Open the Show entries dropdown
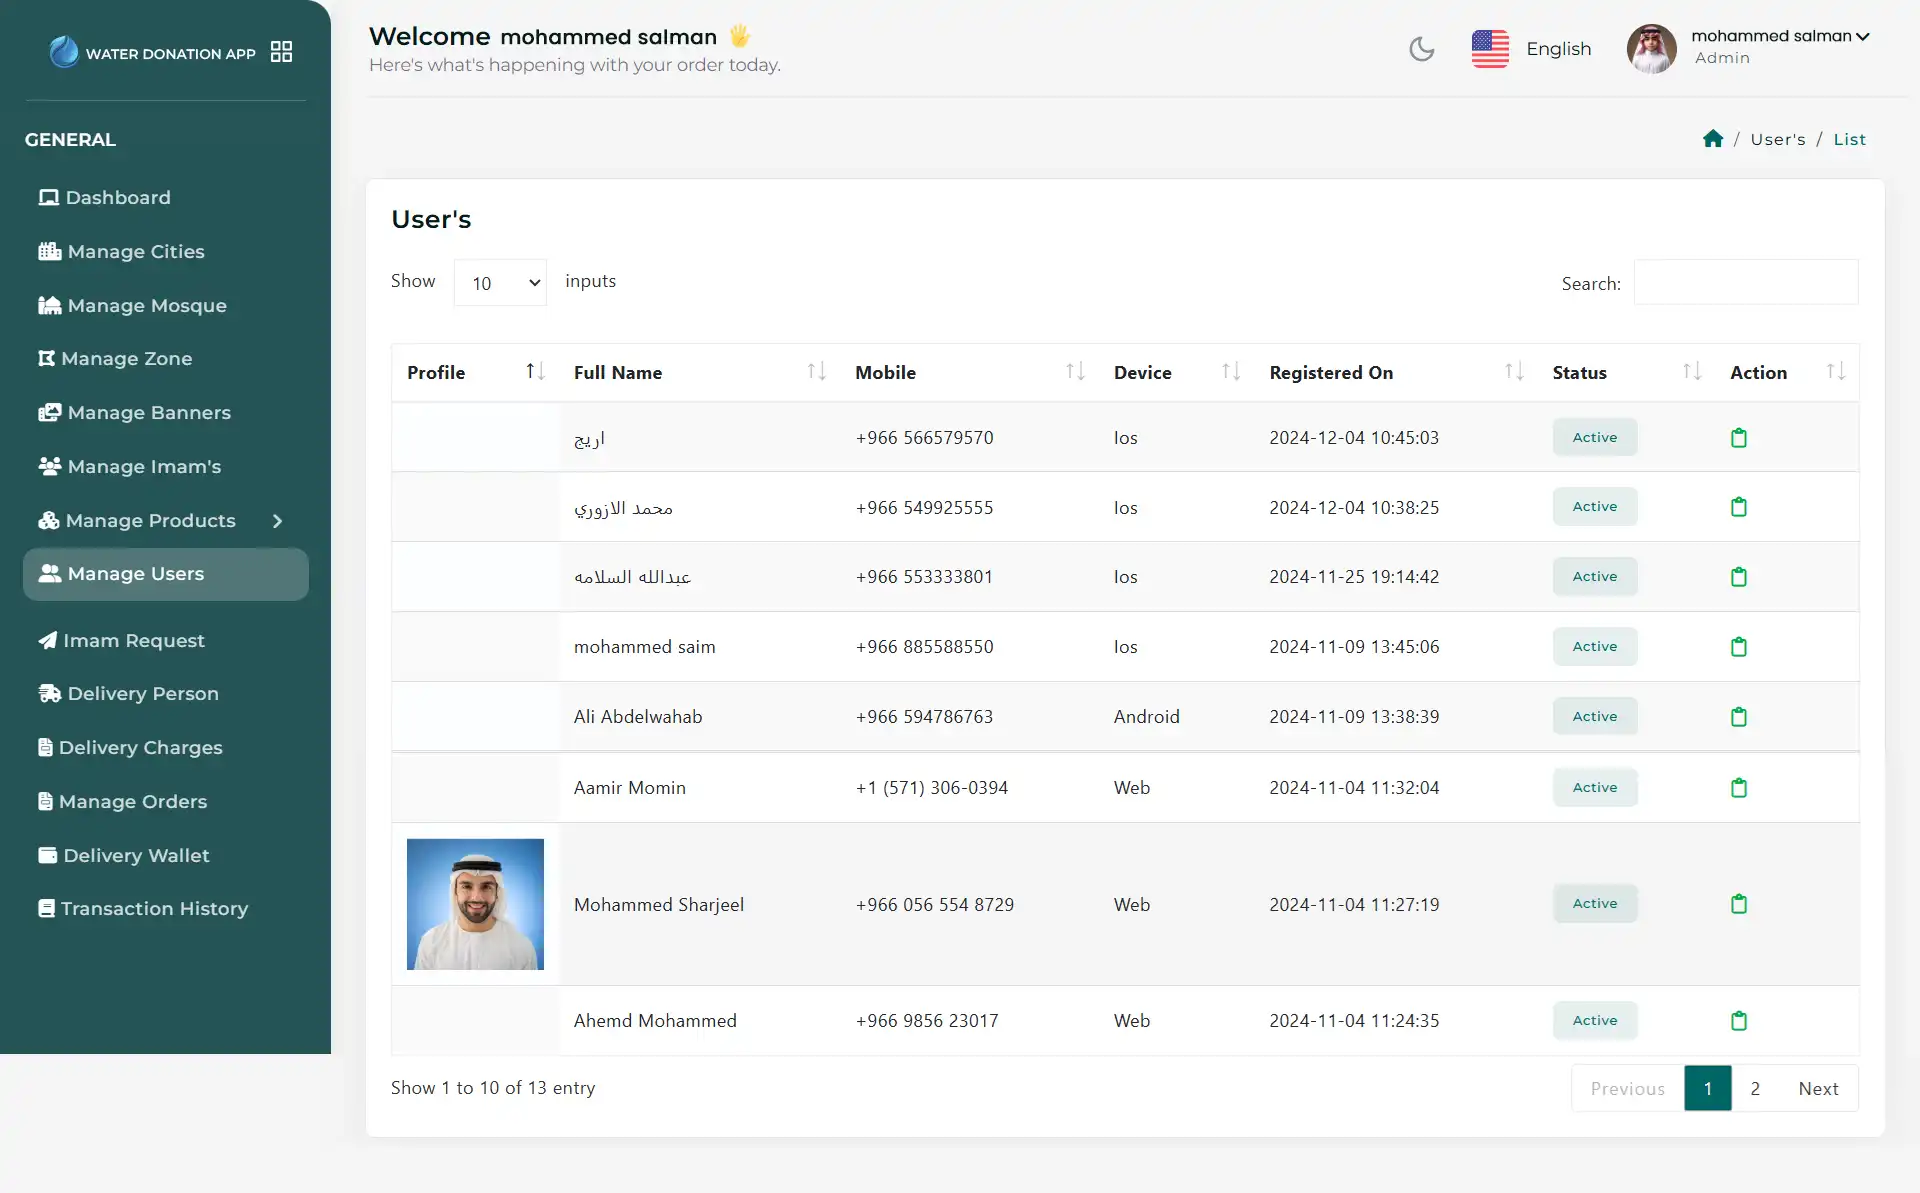 tap(499, 282)
